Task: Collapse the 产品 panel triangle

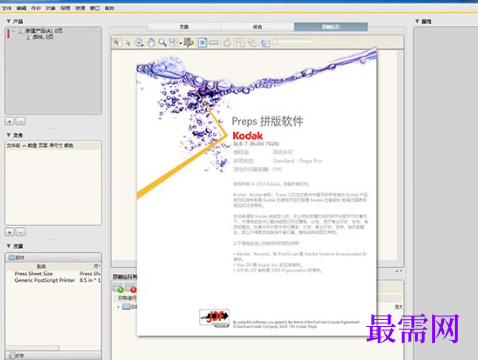Action: (8, 21)
